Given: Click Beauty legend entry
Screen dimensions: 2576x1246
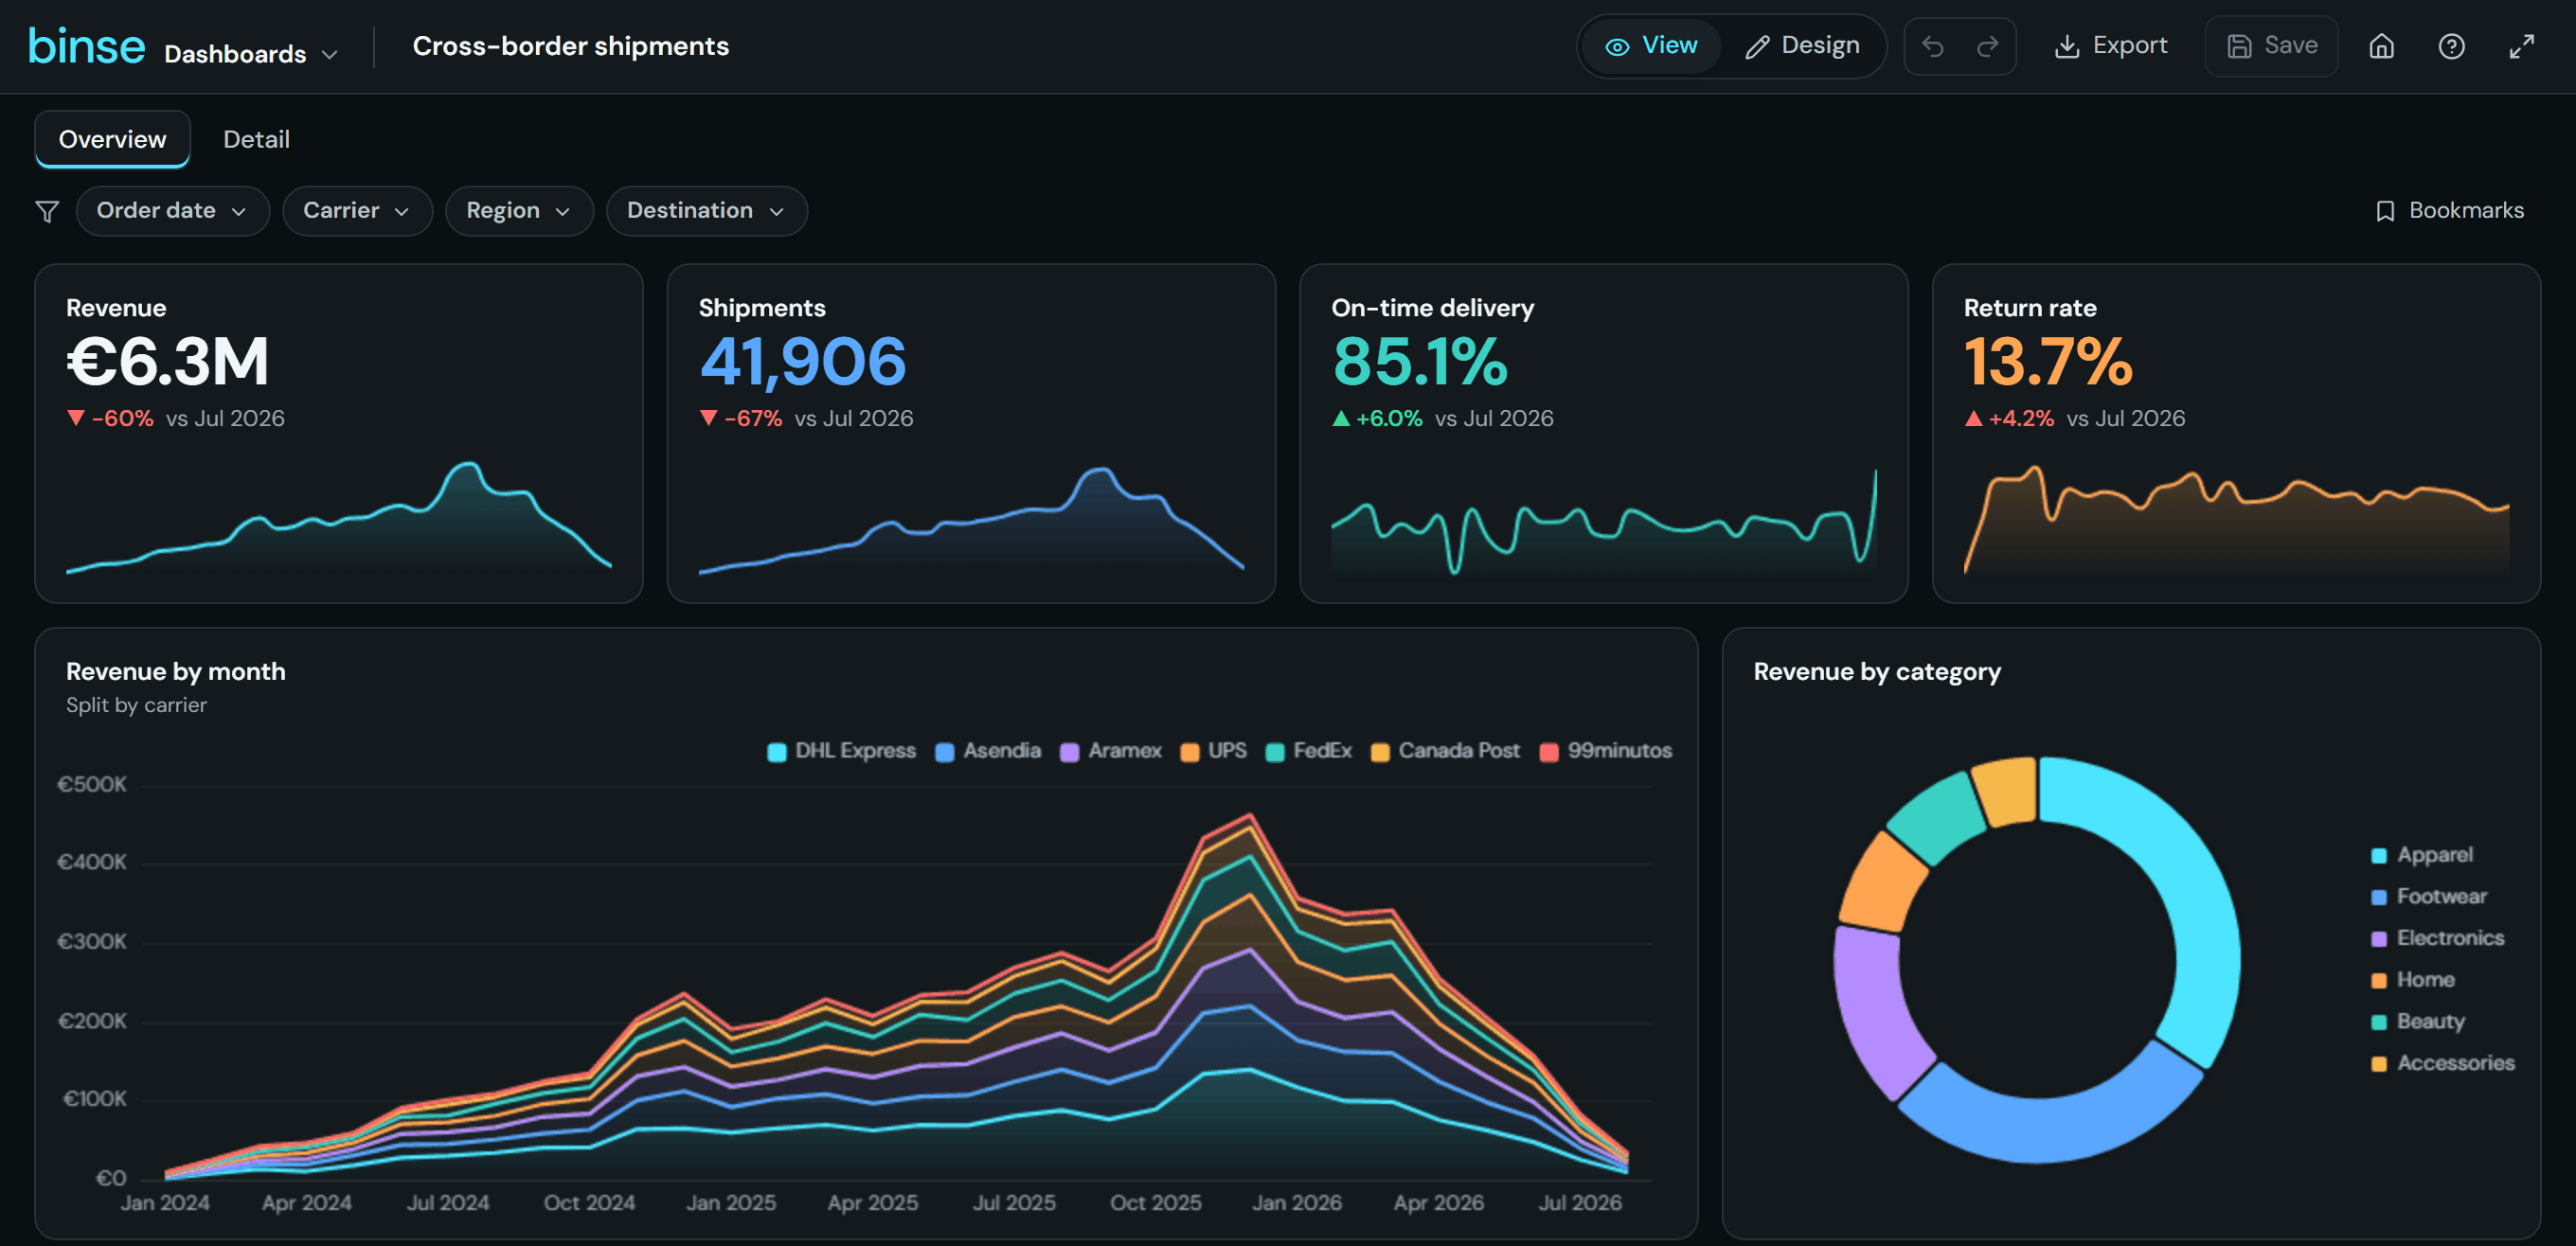Looking at the screenshot, I should (x=2418, y=1021).
